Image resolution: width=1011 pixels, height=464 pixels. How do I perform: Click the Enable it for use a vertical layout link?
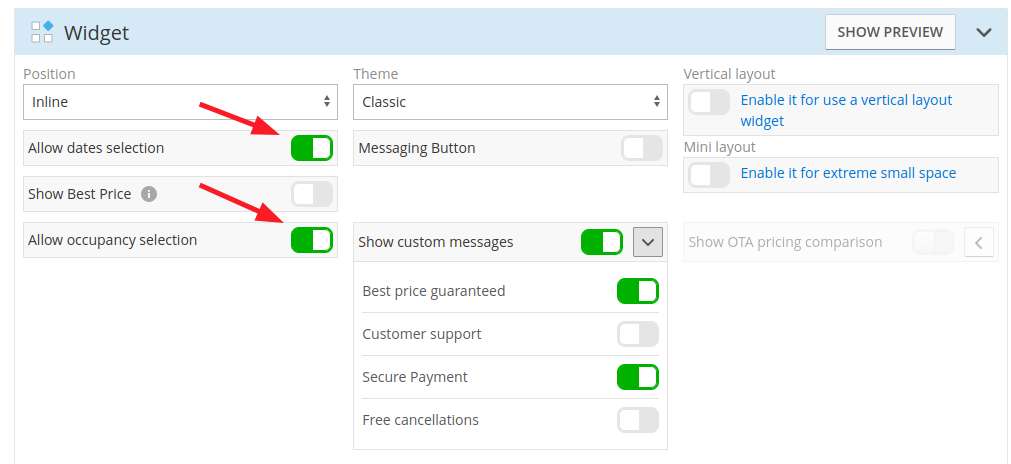[846, 110]
